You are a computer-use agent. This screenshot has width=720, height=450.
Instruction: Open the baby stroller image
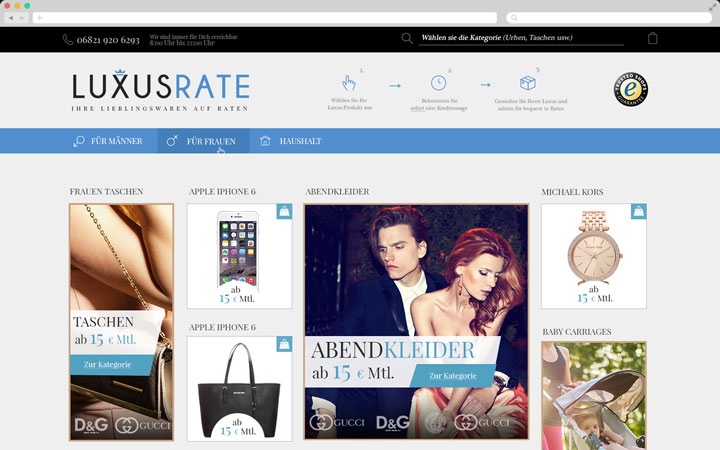click(594, 396)
